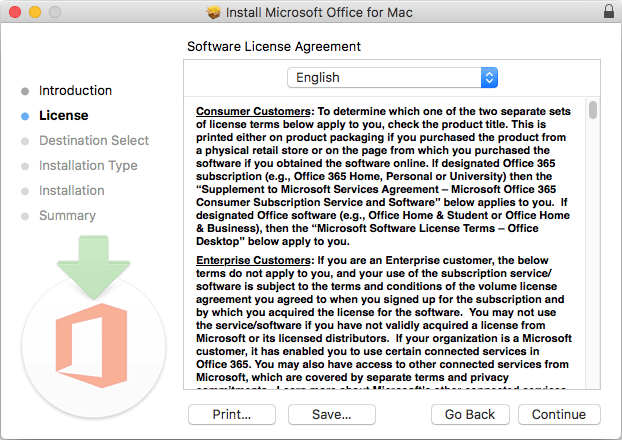Viewport: 622px width, 440px height.
Task: Click the 'Enterprise Customers' underlined heading
Action: click(x=253, y=260)
